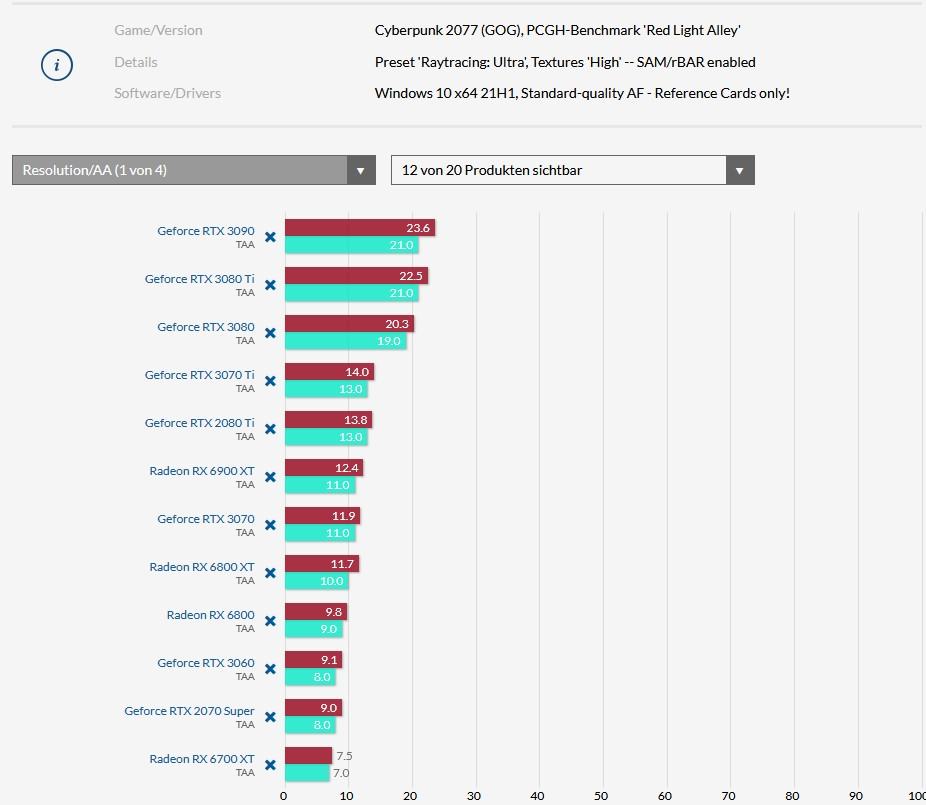
Task: Click the red 9.8 bar for RX 6800
Action: point(316,612)
